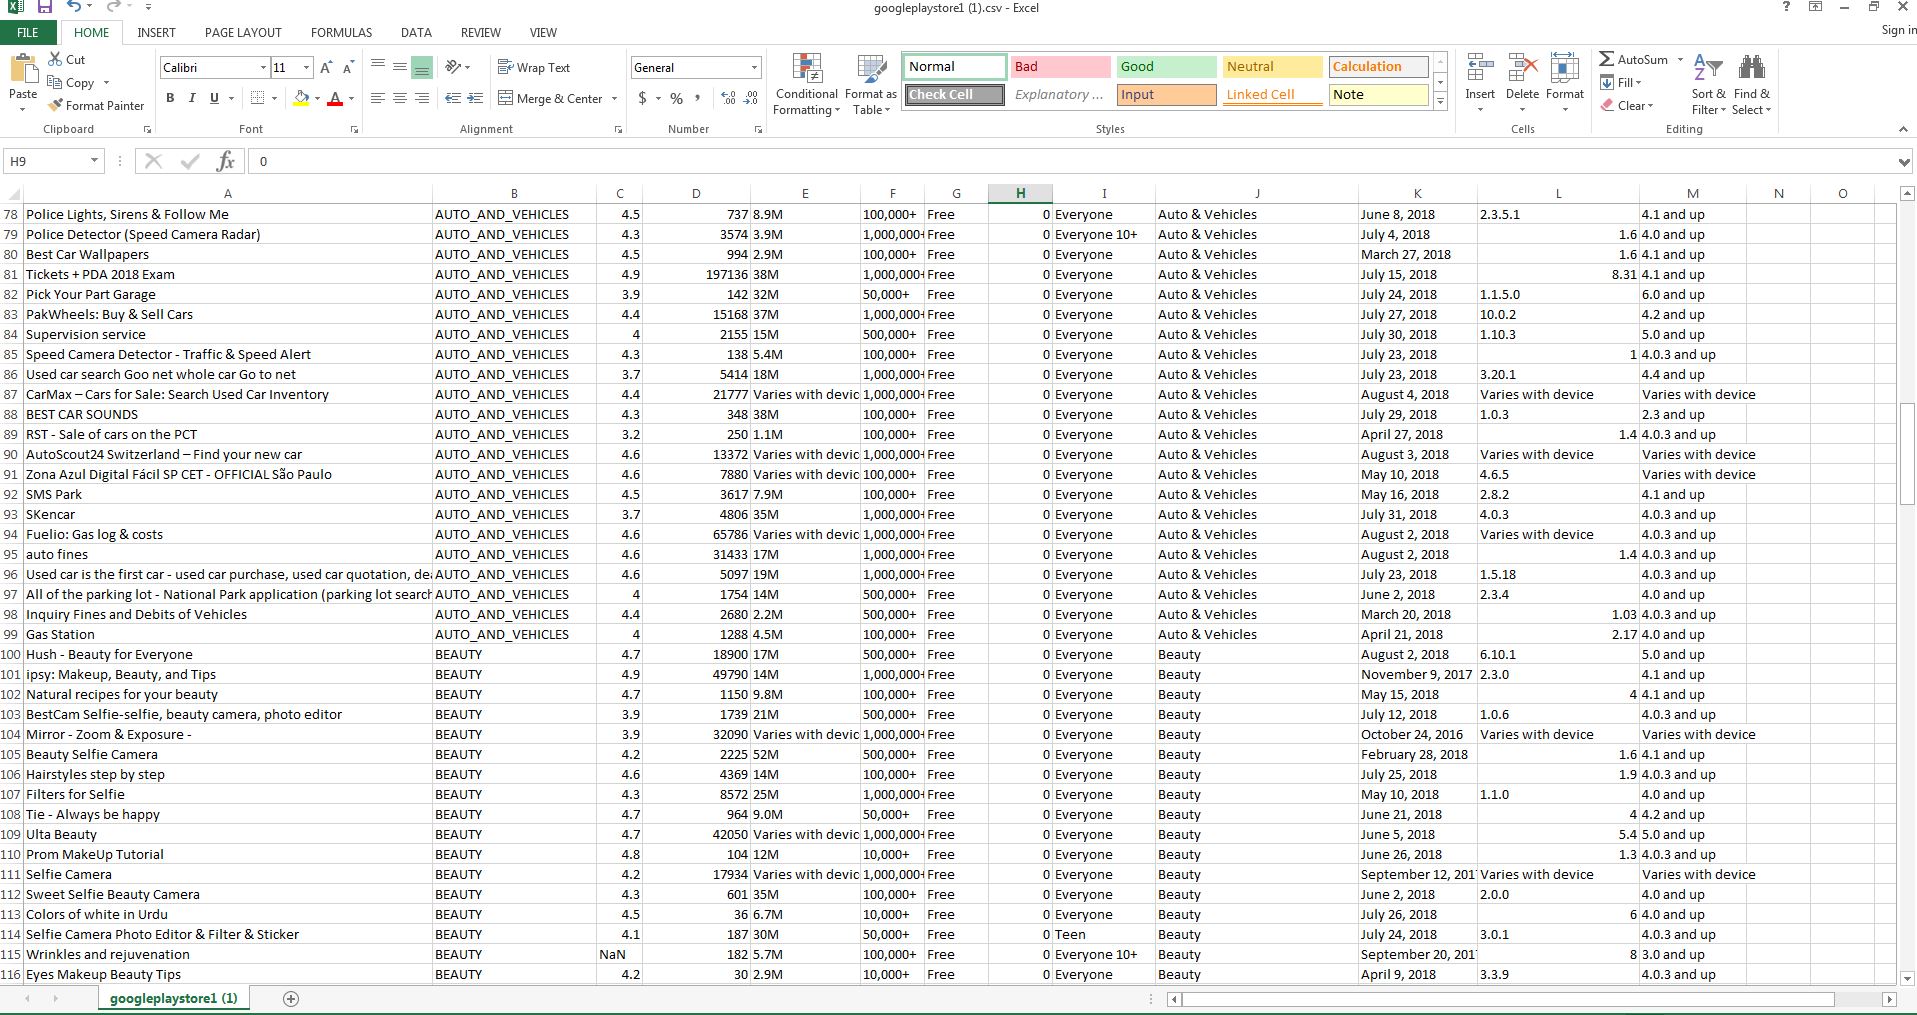Toggle Merge & Center

pos(551,98)
